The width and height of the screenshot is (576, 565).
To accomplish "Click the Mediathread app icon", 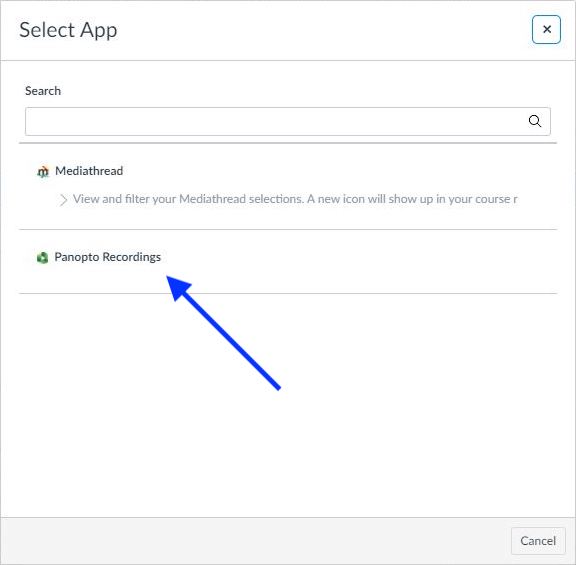I will point(43,172).
